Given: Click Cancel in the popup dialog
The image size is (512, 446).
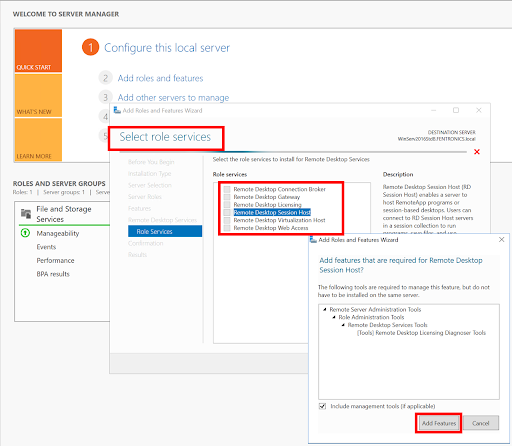Looking at the screenshot, I should pyautogui.click(x=481, y=423).
